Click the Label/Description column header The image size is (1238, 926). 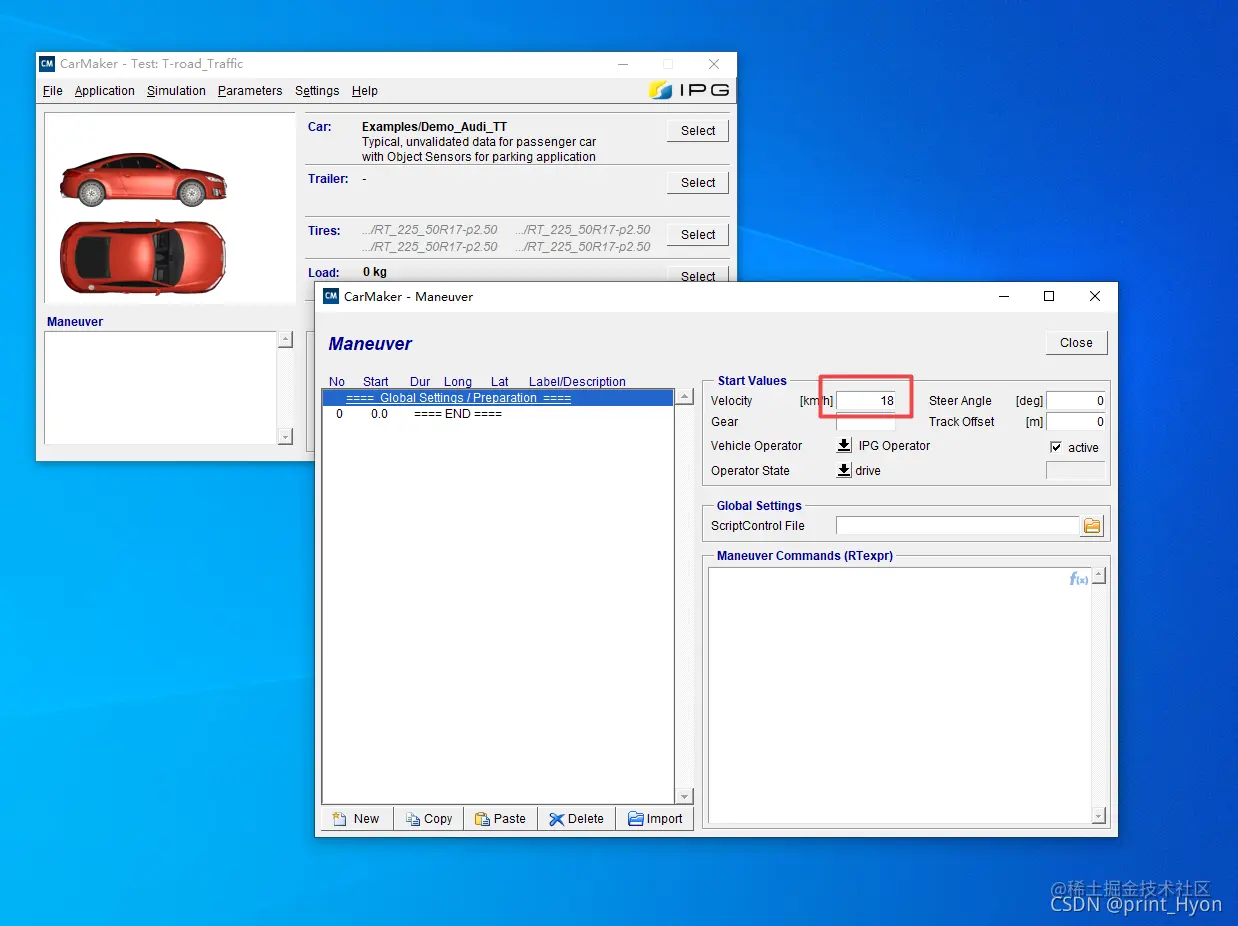click(577, 381)
